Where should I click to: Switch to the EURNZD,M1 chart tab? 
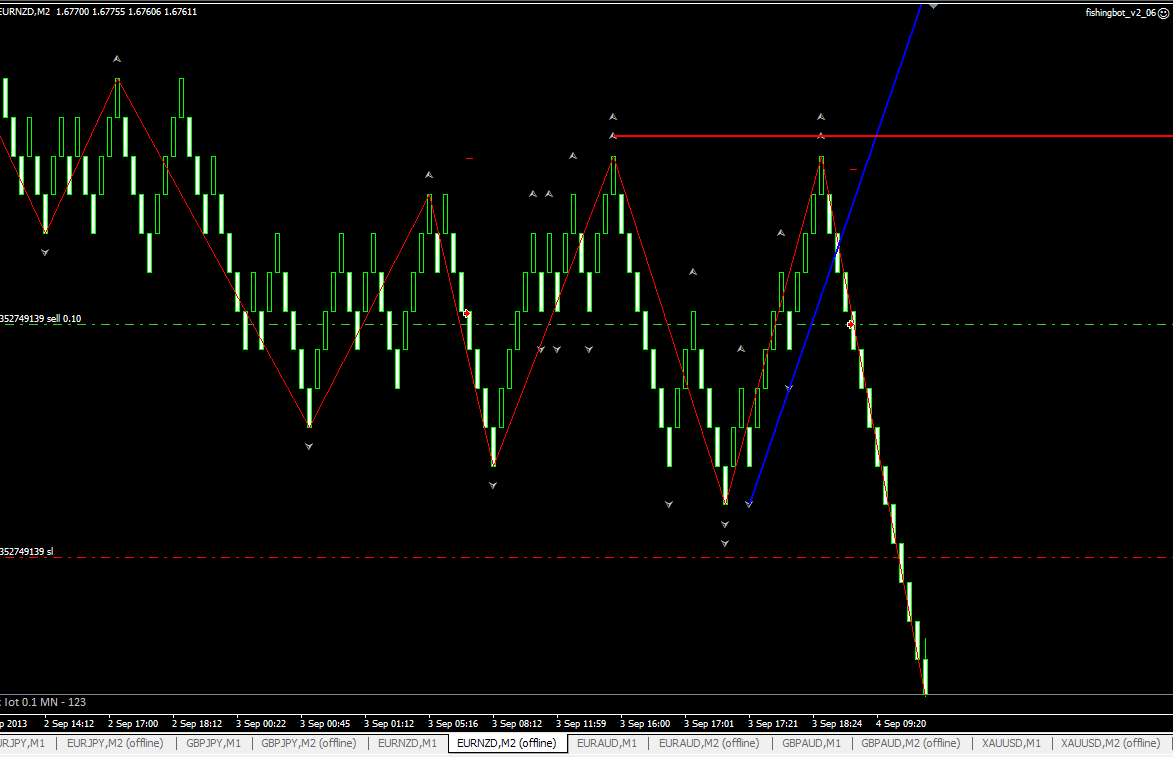coord(407,743)
